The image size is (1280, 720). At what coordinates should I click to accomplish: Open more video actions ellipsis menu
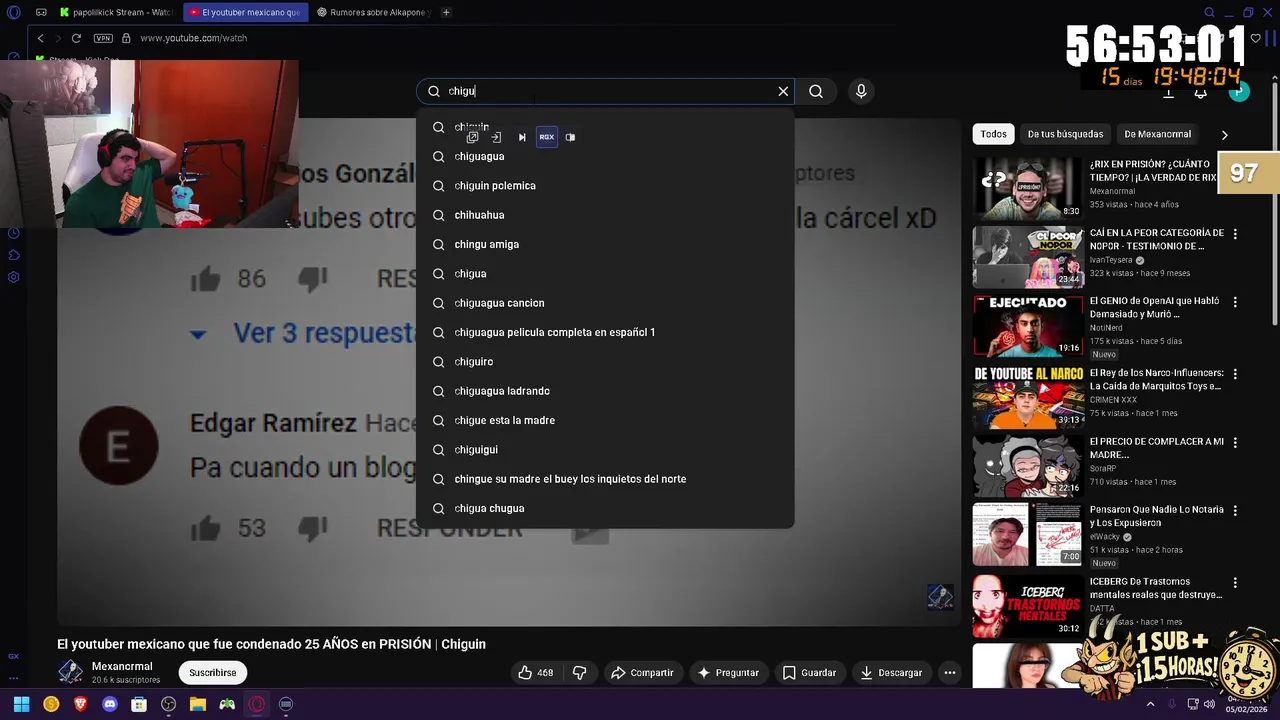pyautogui.click(x=950, y=673)
